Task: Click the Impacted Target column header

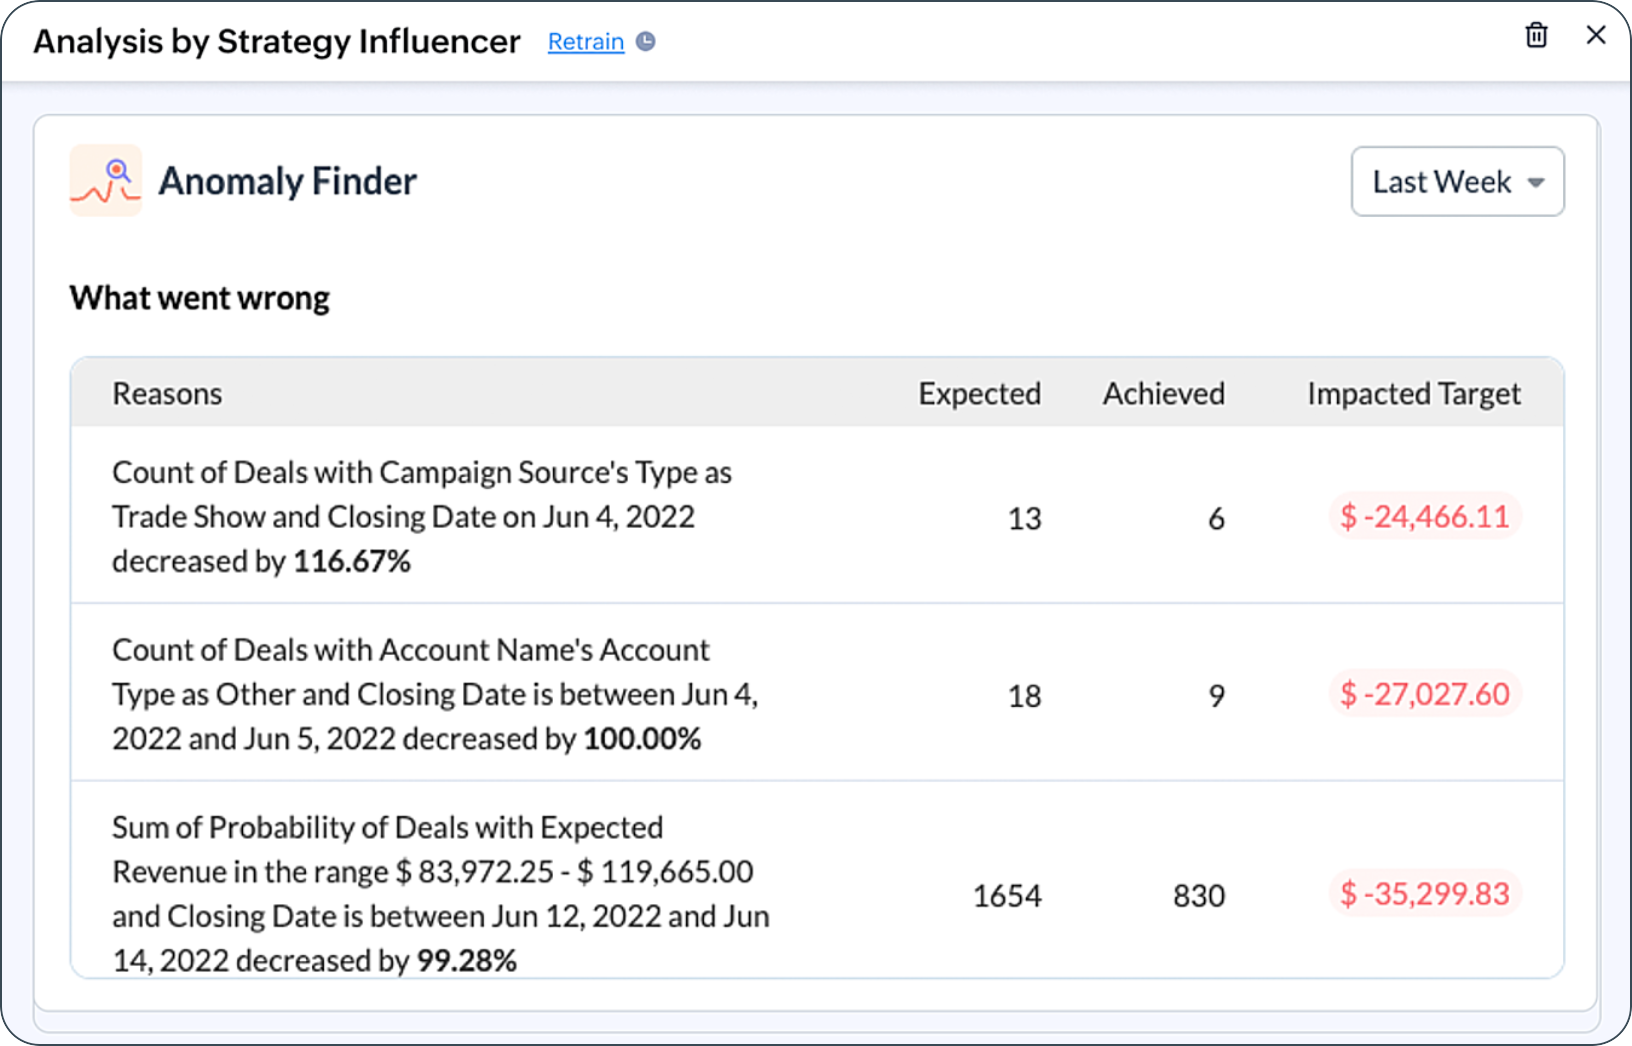Action: [1413, 394]
